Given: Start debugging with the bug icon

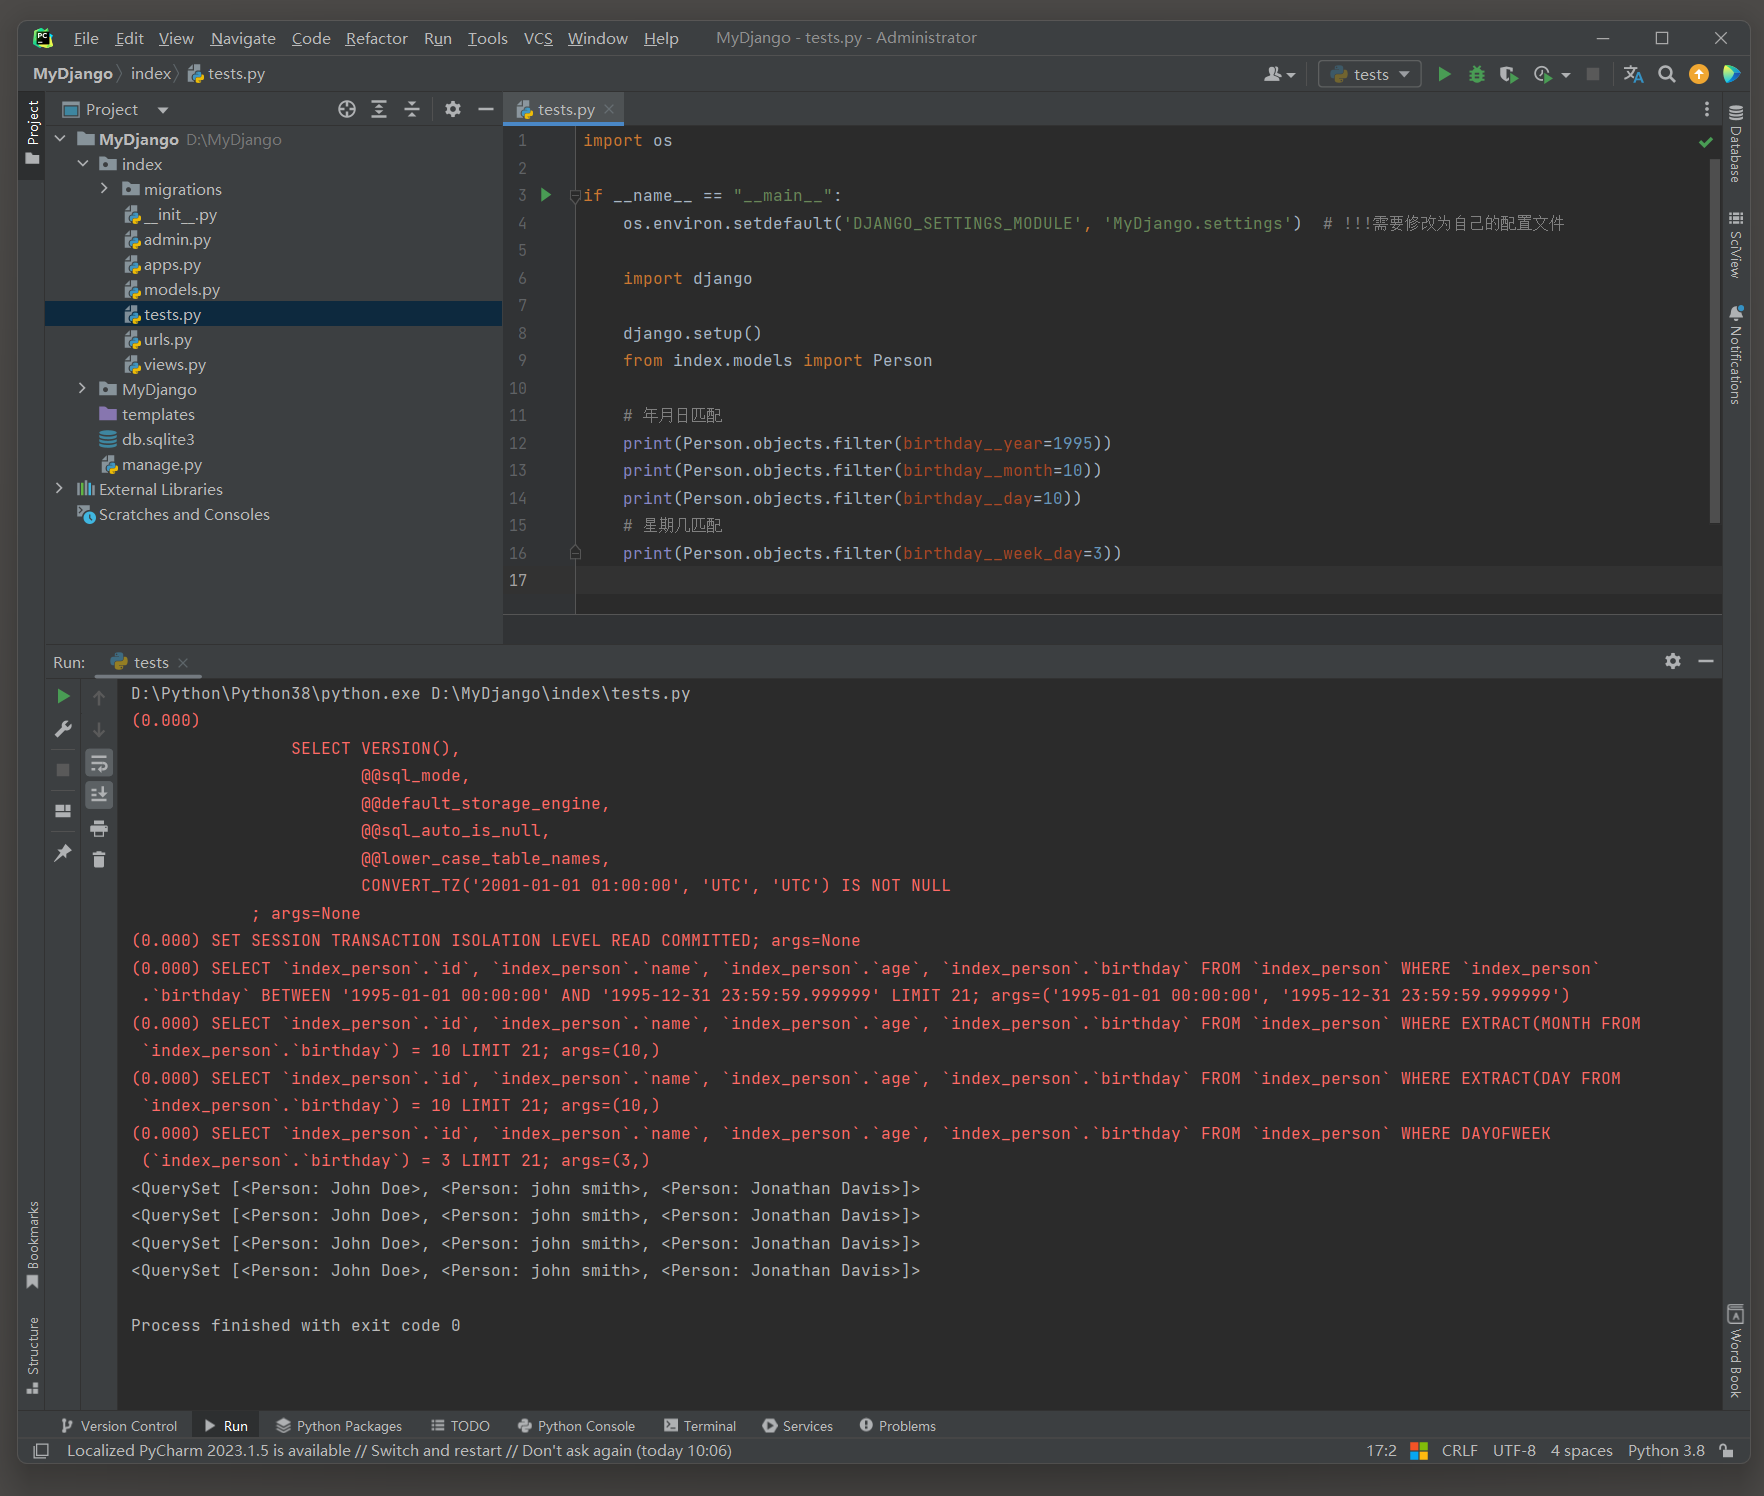Looking at the screenshot, I should point(1476,74).
